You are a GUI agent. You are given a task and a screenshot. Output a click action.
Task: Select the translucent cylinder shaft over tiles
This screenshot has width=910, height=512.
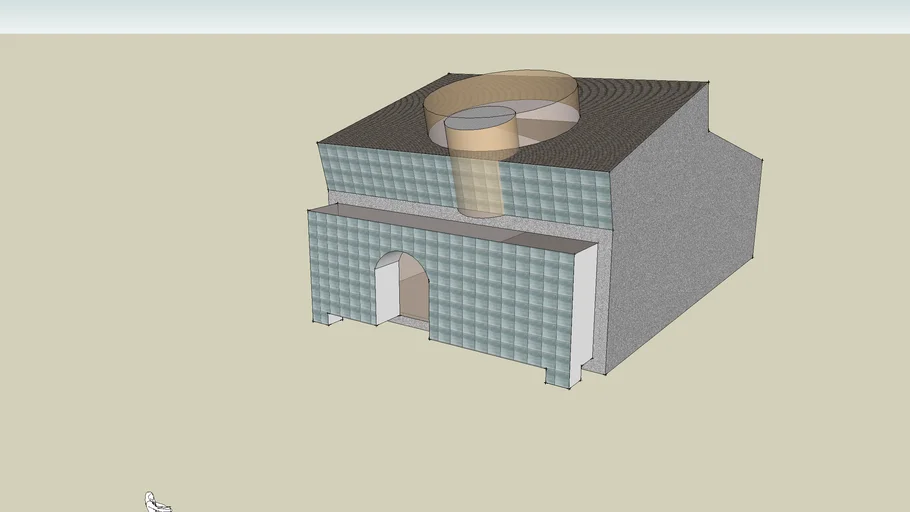tap(480, 185)
